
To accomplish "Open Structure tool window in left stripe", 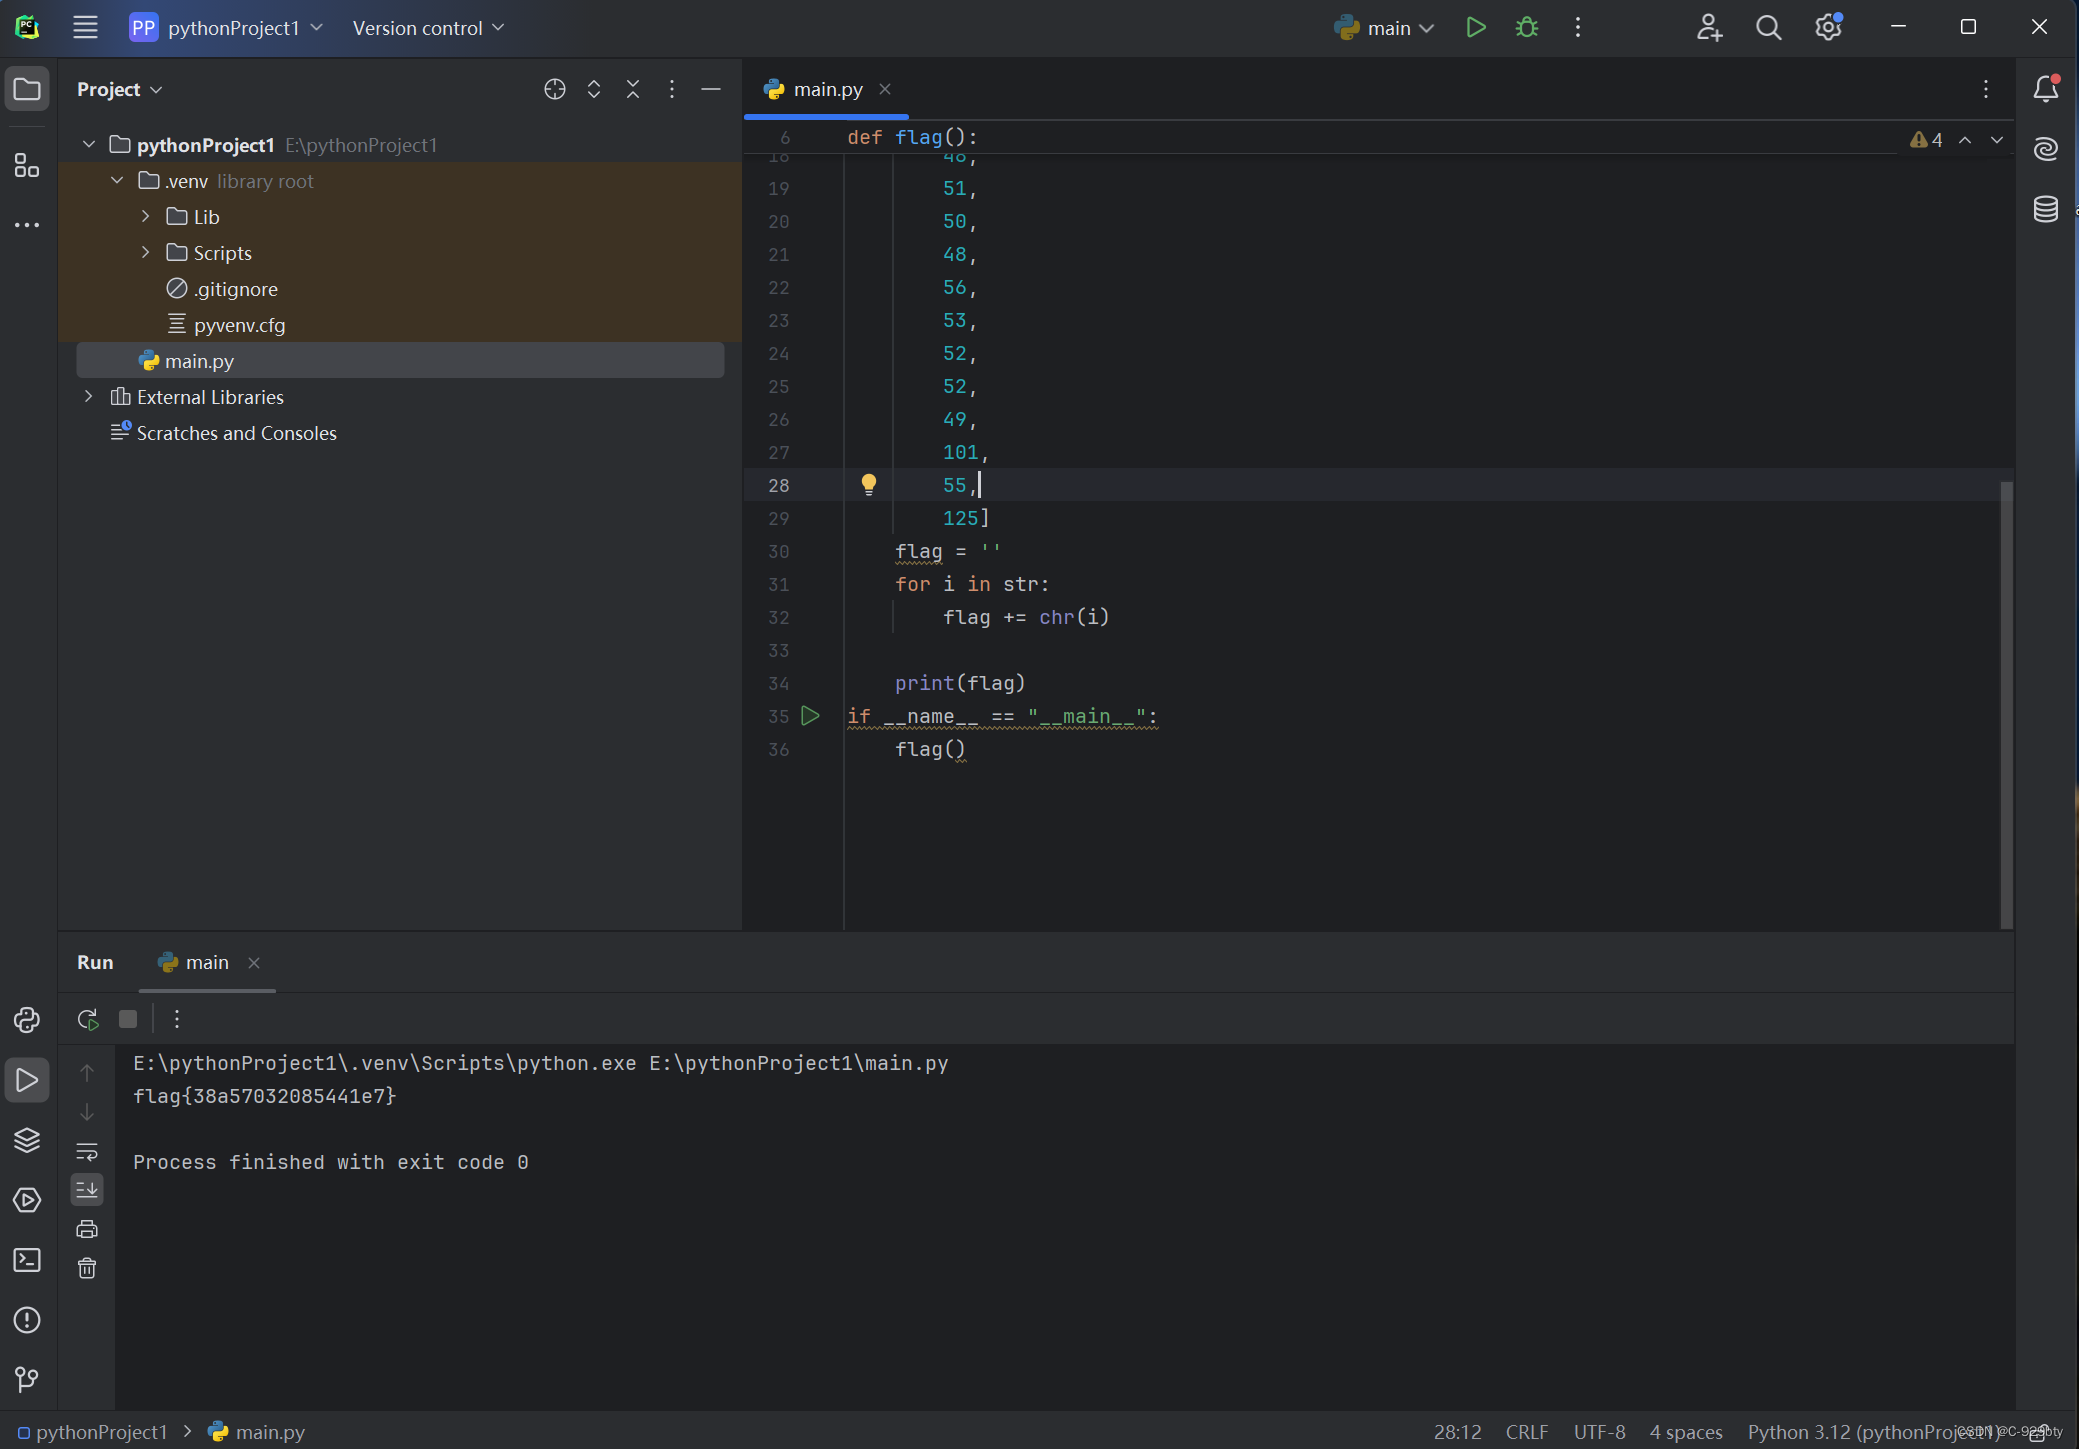I will tap(27, 165).
